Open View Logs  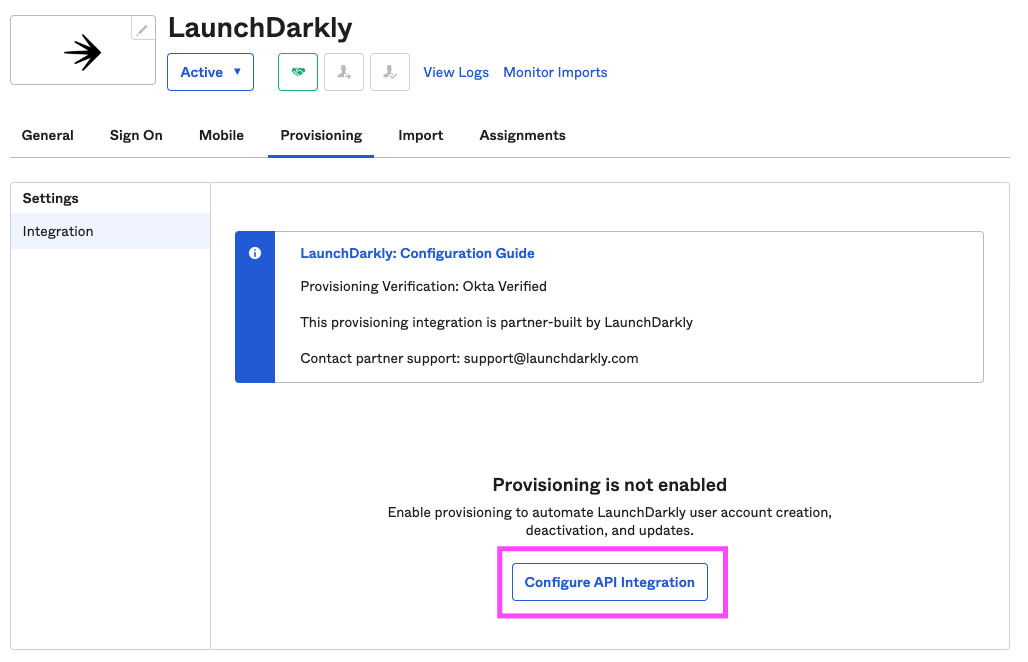coord(456,71)
